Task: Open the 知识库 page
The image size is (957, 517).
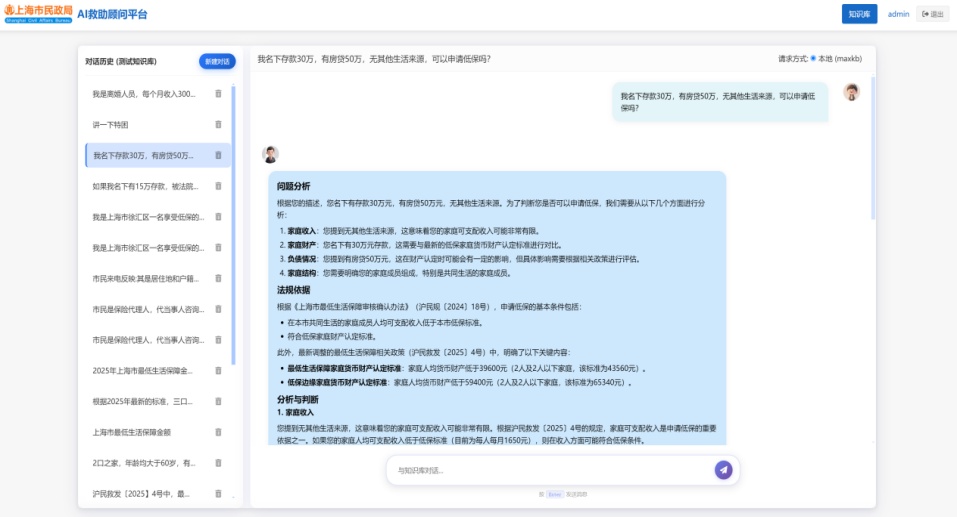Action: tap(859, 14)
